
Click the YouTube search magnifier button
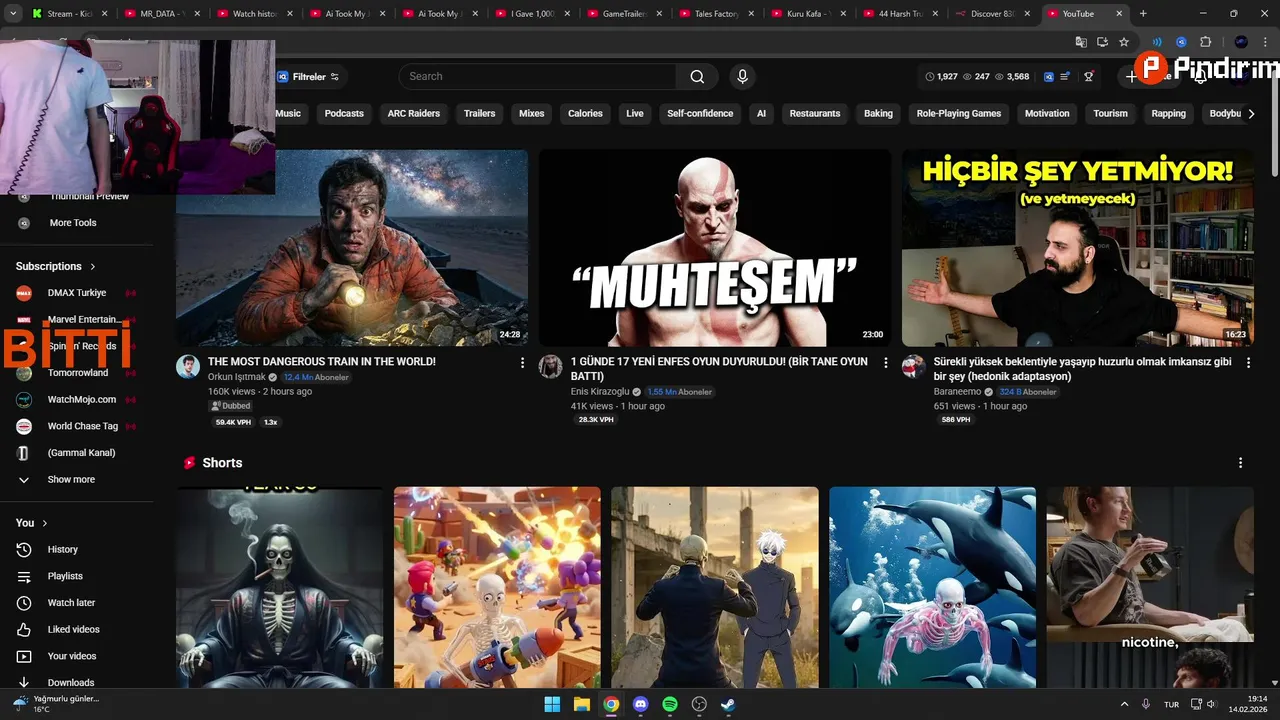(x=697, y=77)
